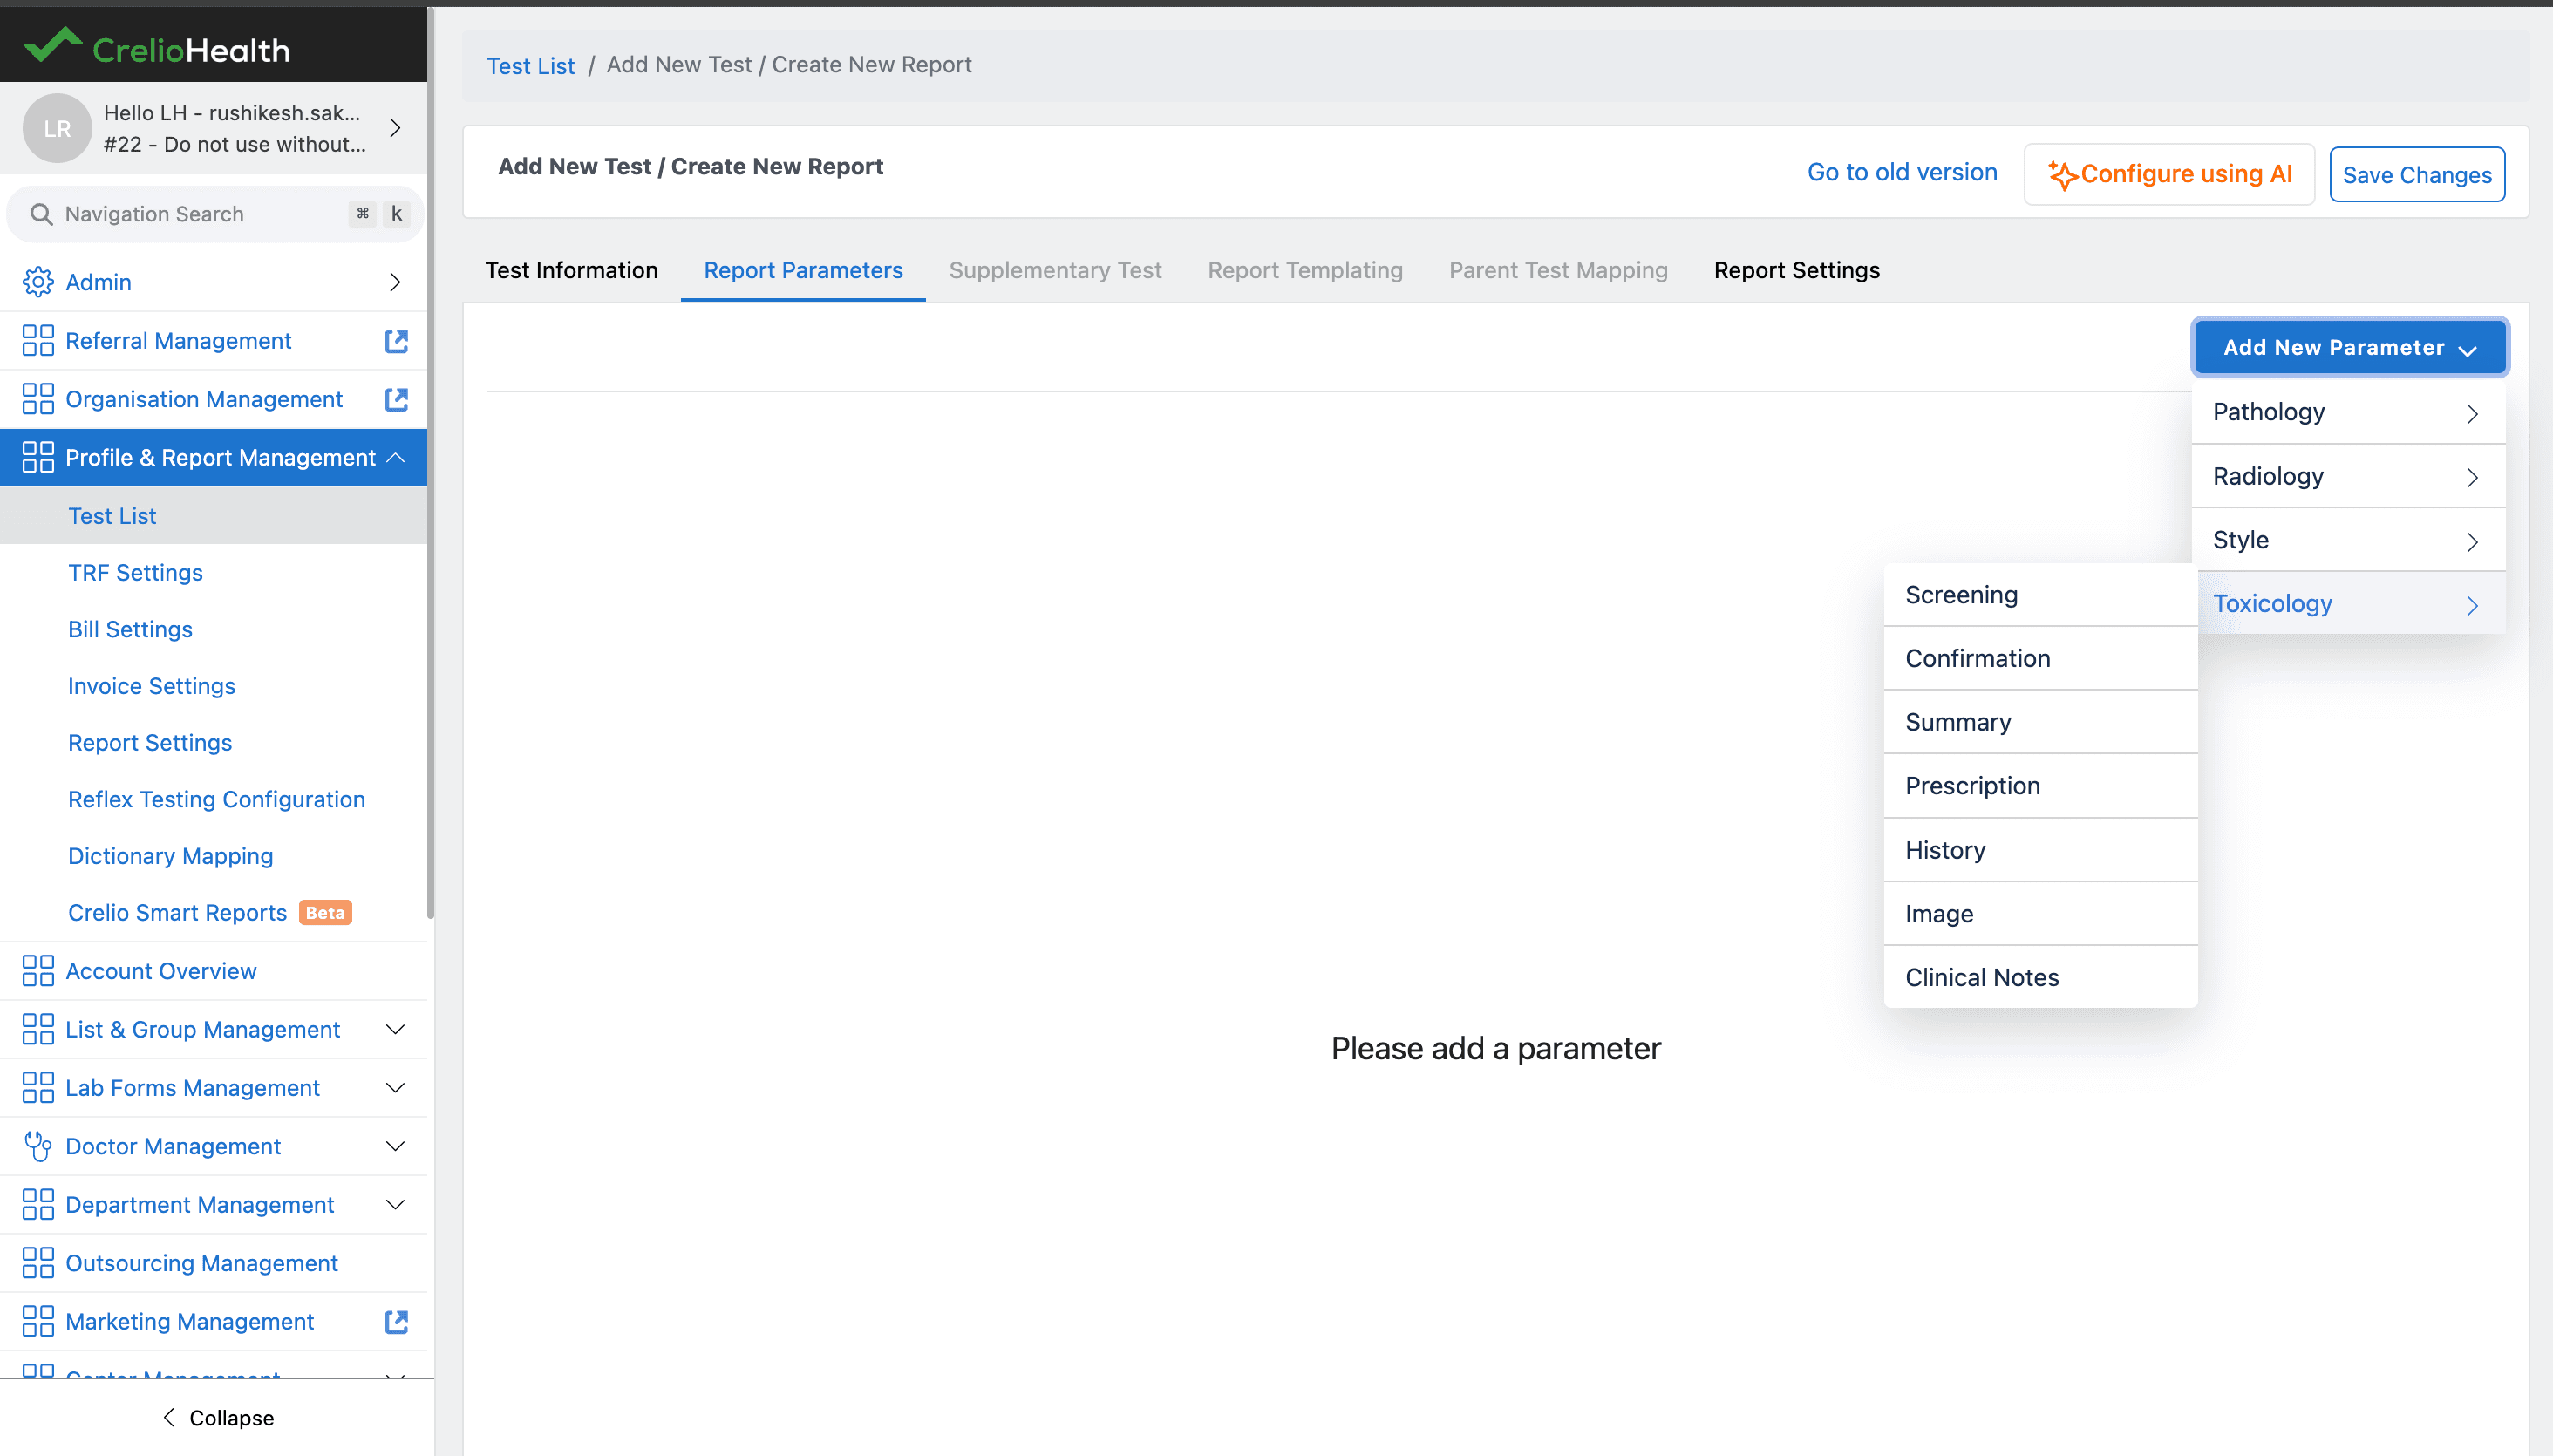
Task: Open Referral Management external link icon
Action: coord(396,341)
